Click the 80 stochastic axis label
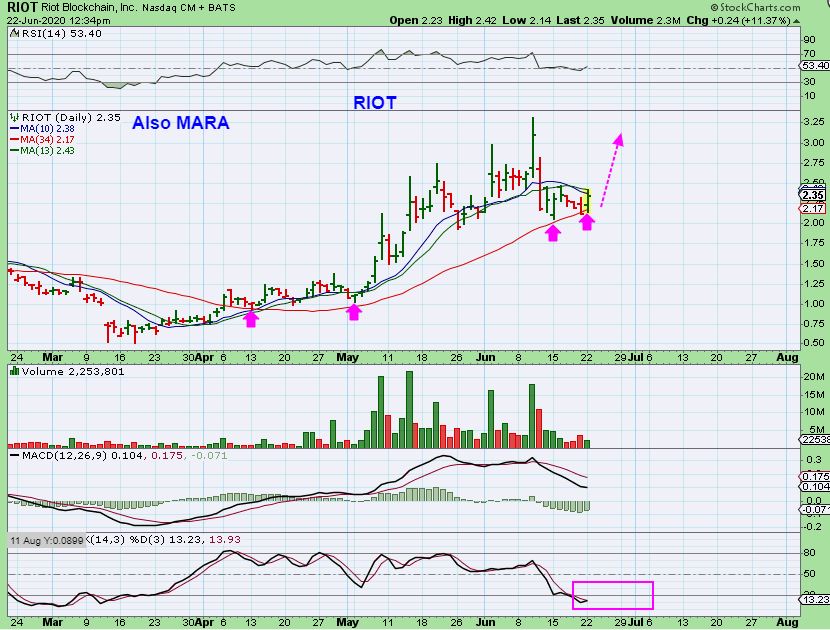Screen dimensions: 830x630 coord(810,553)
